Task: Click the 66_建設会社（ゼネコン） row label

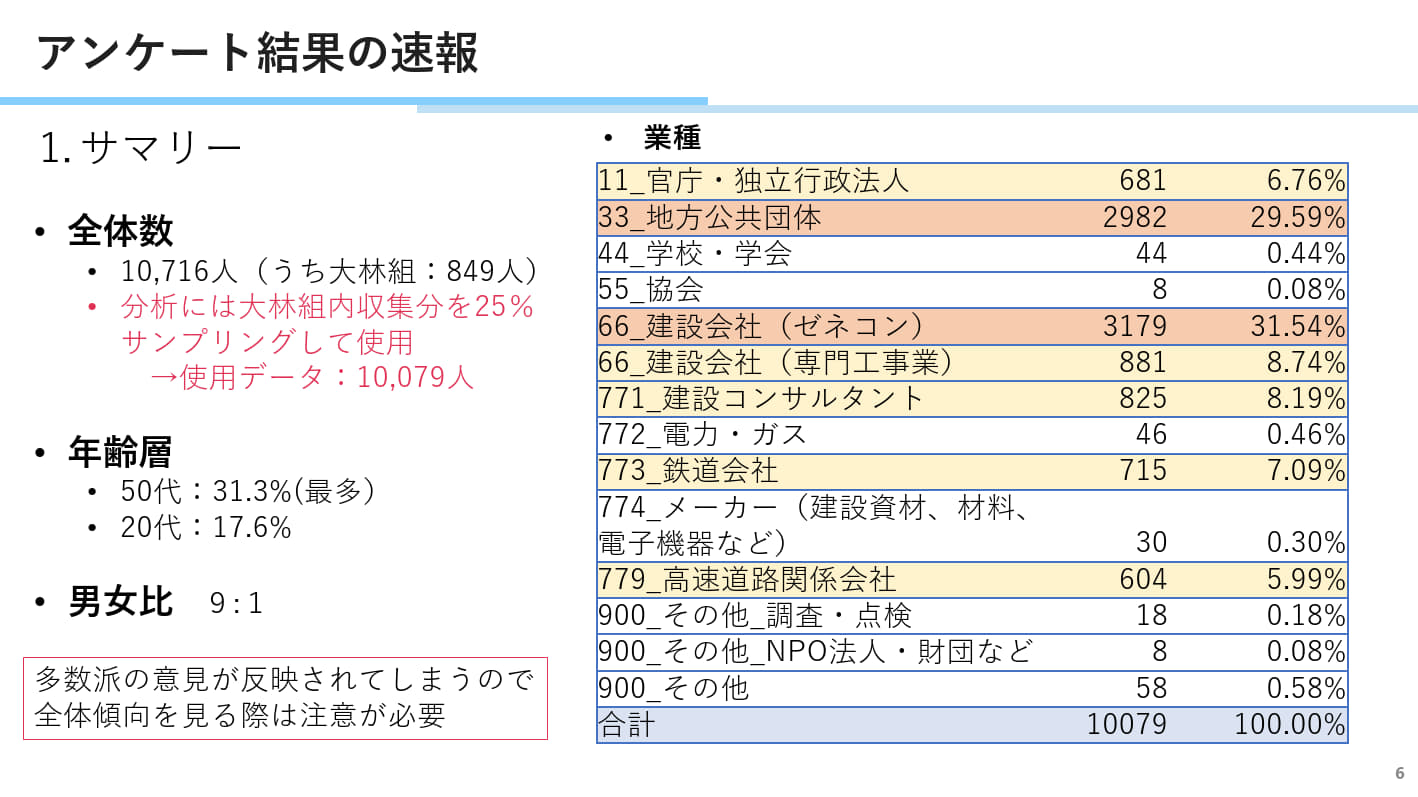Action: [760, 326]
